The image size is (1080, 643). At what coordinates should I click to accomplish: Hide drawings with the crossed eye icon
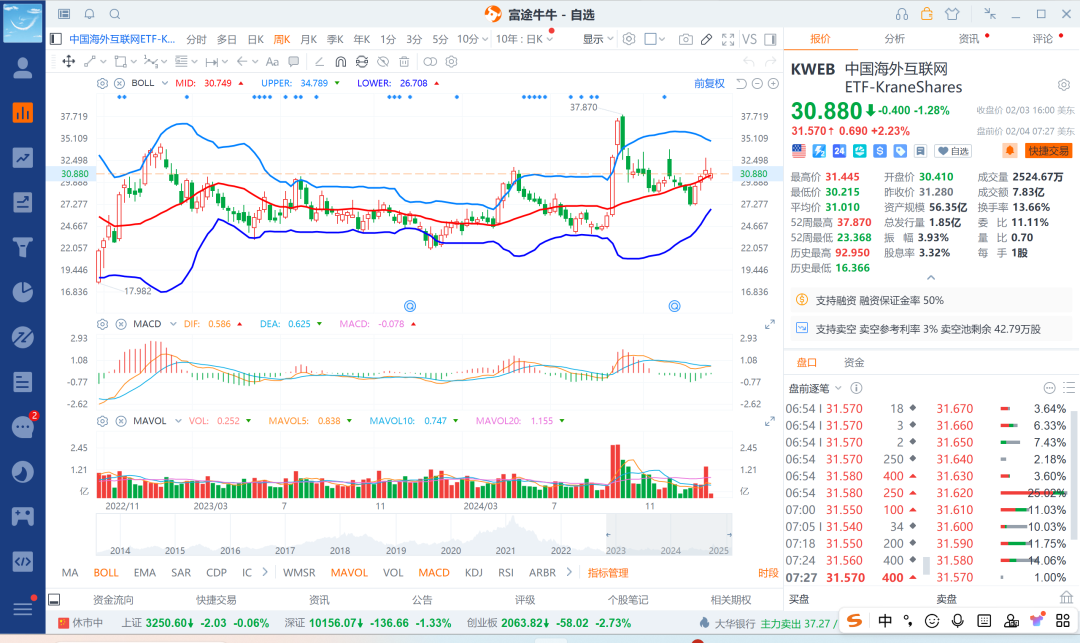(383, 61)
